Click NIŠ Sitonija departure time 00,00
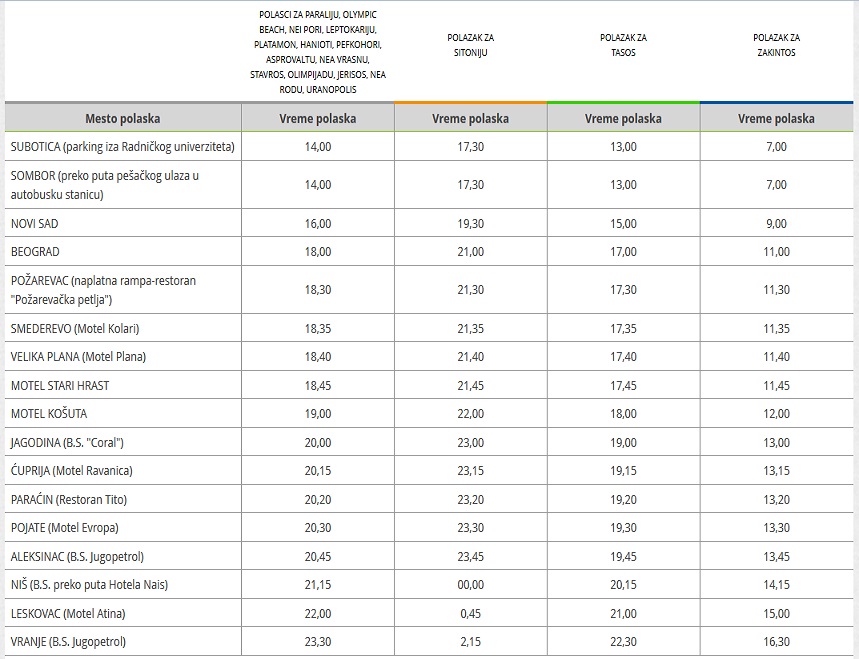Screen dimensions: 859x659 [x=471, y=585]
